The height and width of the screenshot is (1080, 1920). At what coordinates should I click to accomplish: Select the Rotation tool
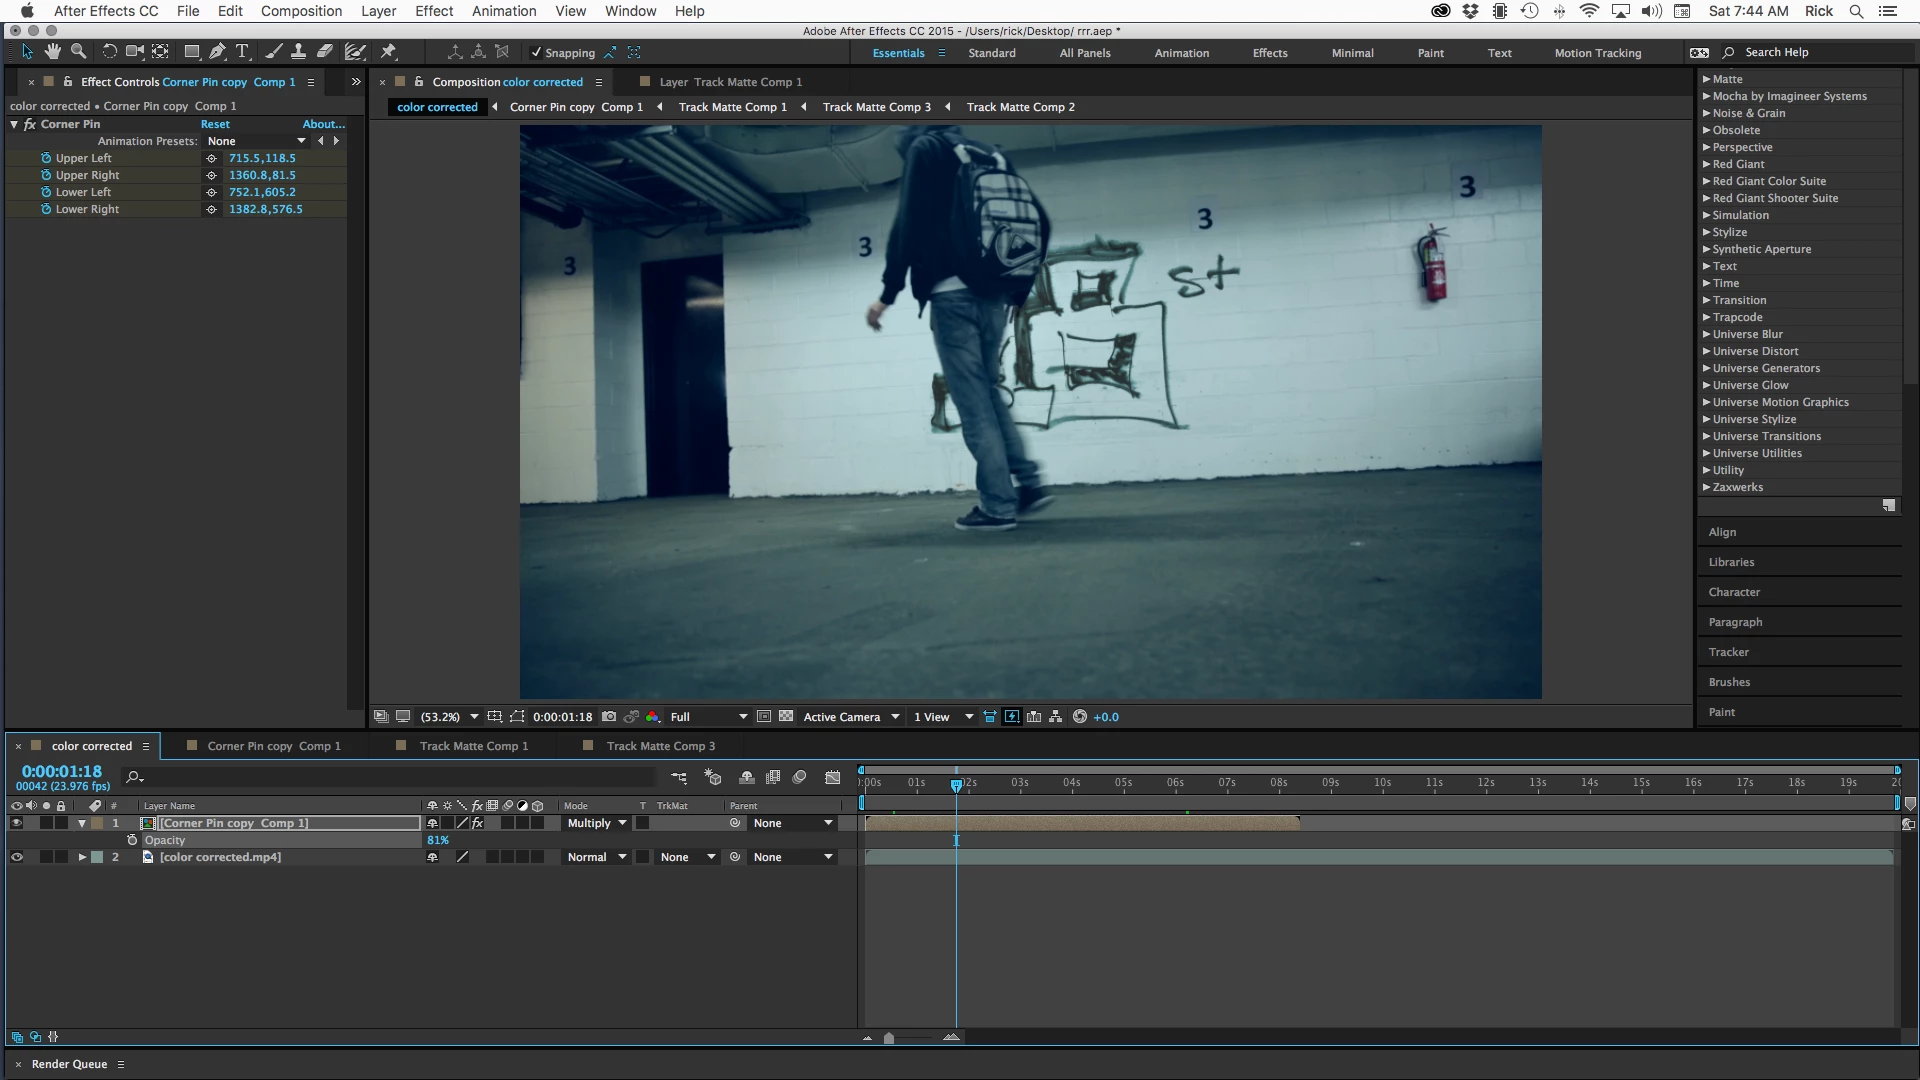click(109, 52)
